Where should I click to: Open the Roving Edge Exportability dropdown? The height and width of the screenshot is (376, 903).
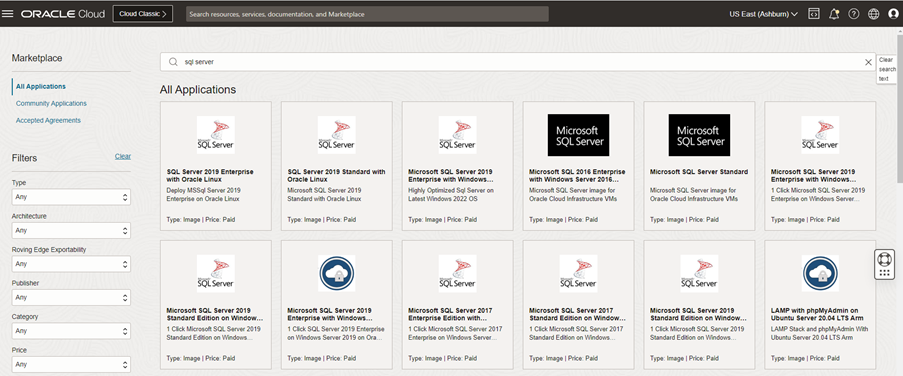click(x=71, y=264)
